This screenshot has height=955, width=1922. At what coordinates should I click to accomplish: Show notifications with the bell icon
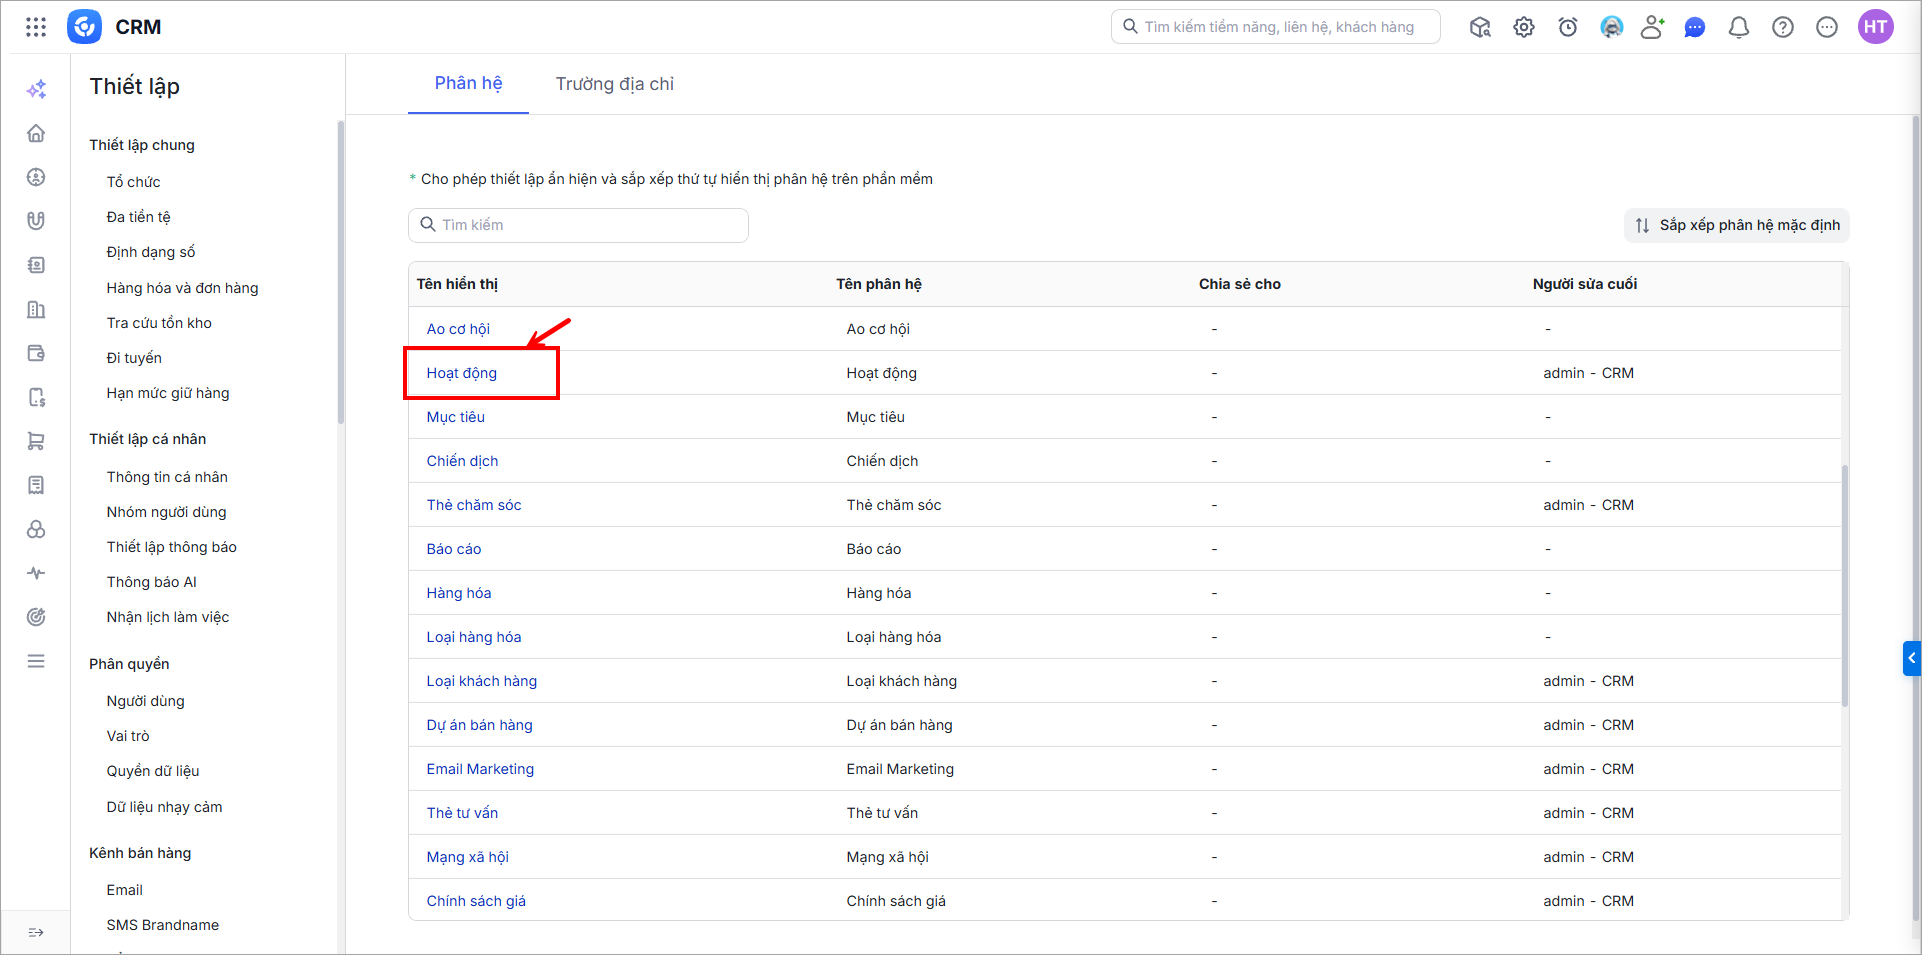(1739, 27)
